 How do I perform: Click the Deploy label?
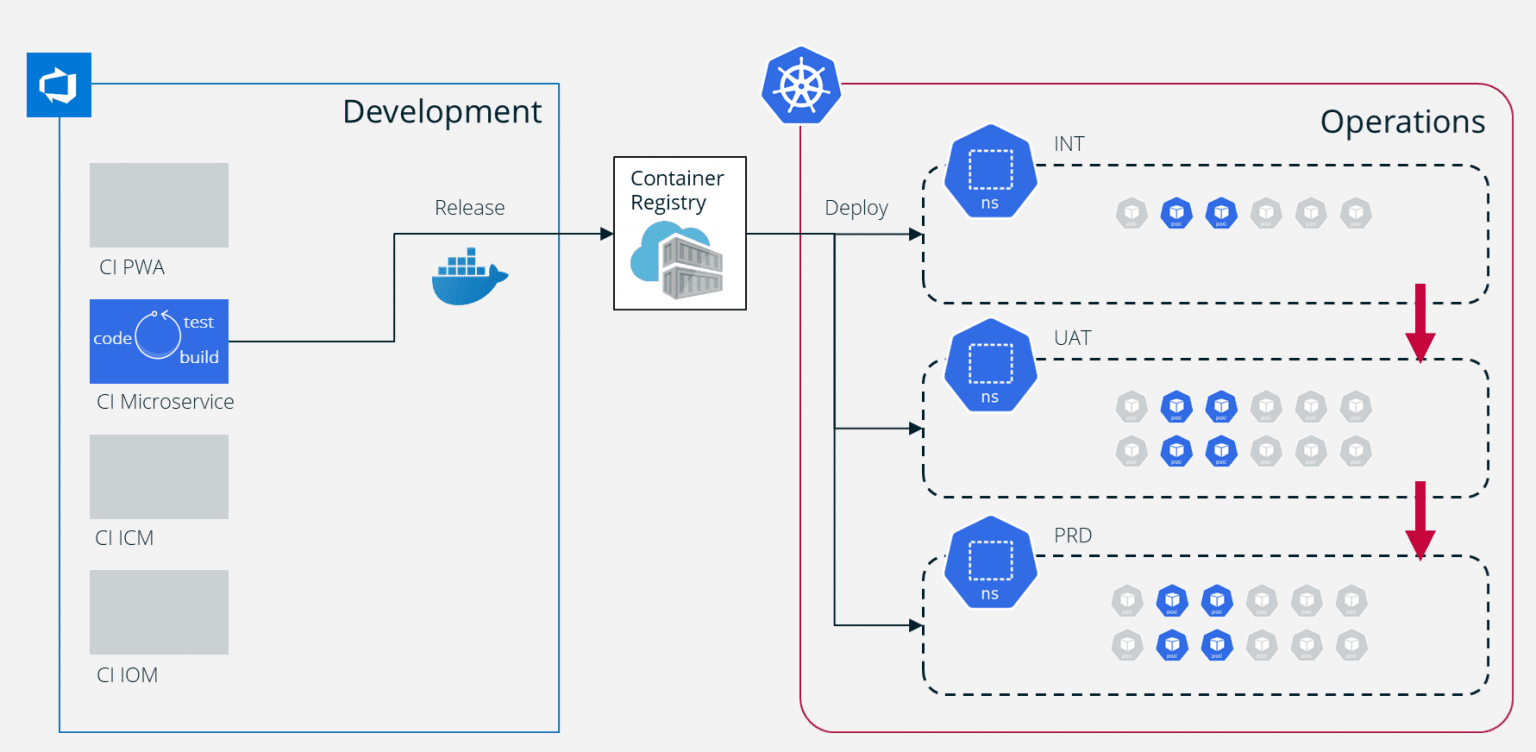click(x=855, y=208)
